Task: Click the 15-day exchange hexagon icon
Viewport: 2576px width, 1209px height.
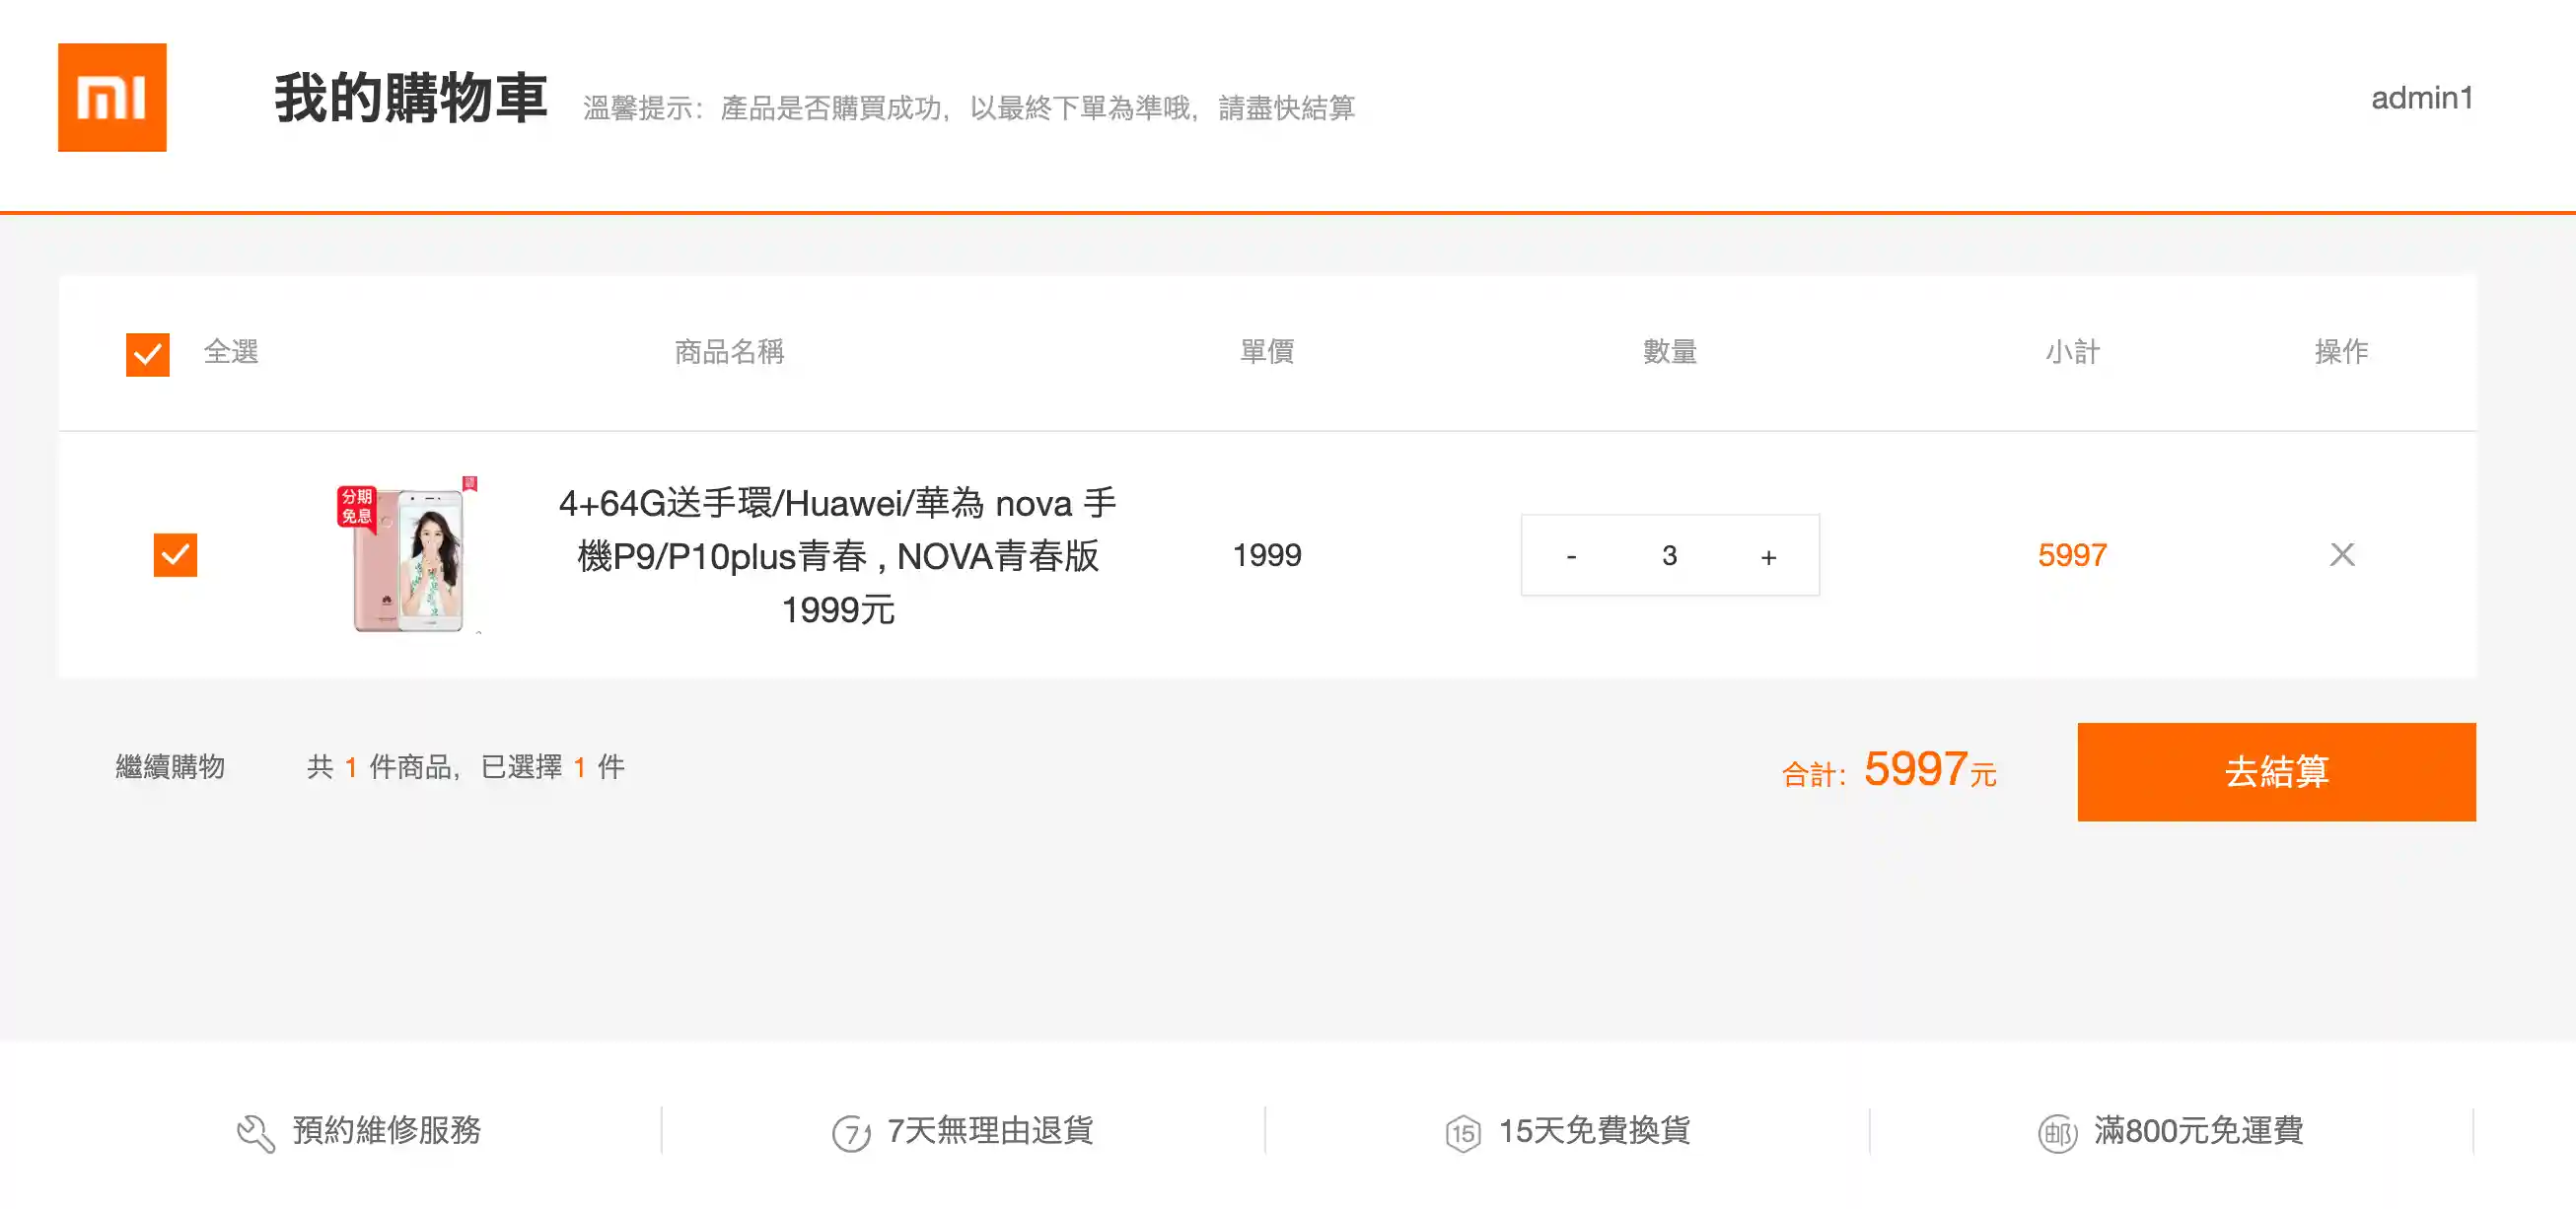Action: pyautogui.click(x=1463, y=1133)
